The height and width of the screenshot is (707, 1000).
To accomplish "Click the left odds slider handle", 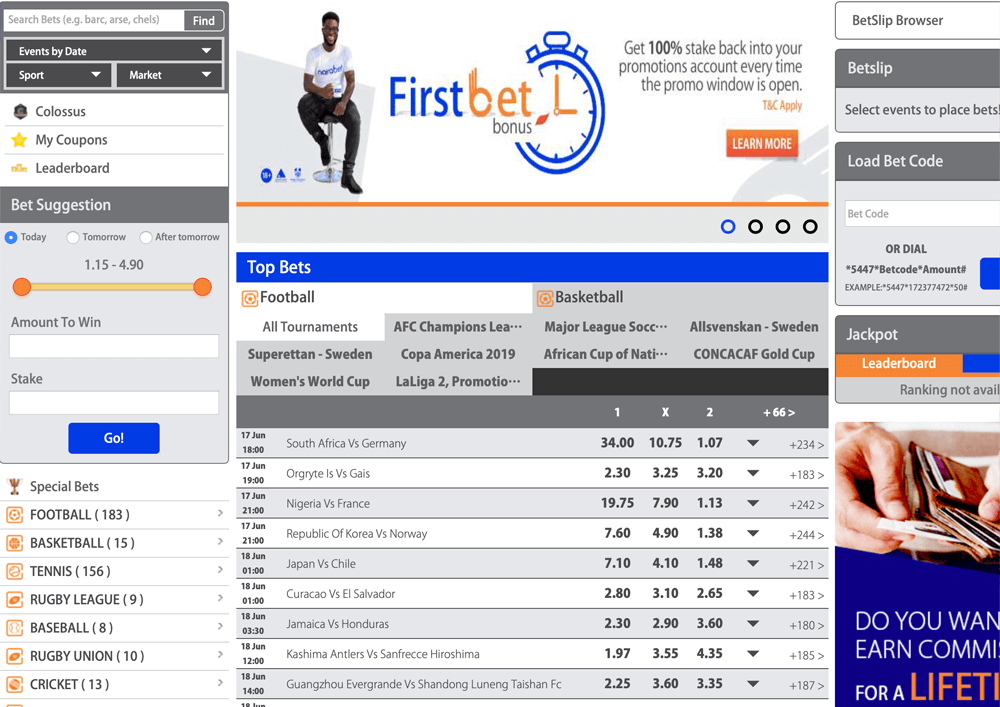I will [x=22, y=287].
